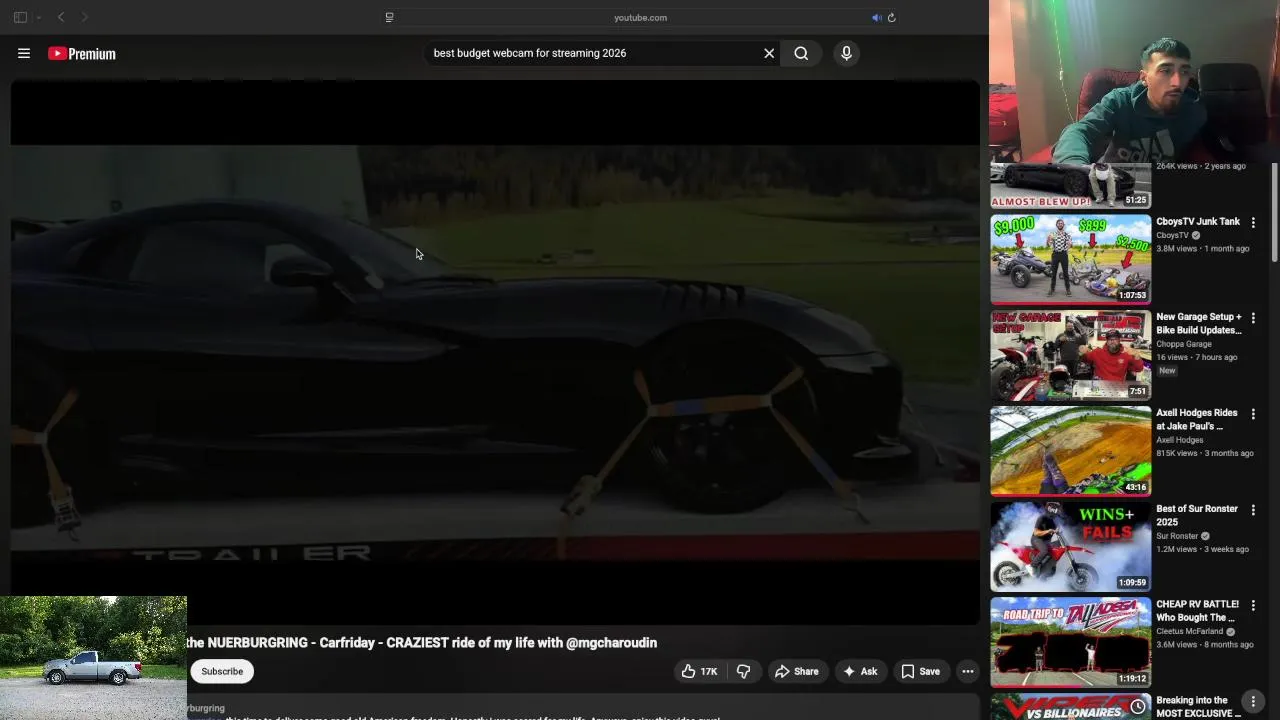This screenshot has height=720, width=1280.
Task: Save video to a playlist
Action: [920, 671]
